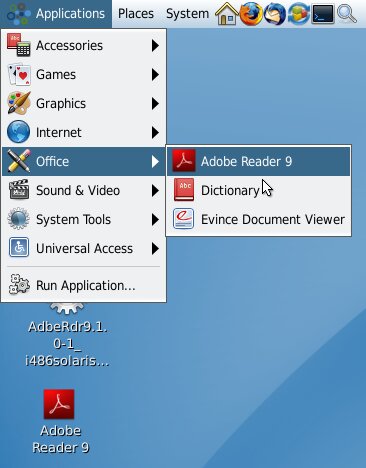Choose Run Application... from the menu
Viewport: 366px width, 468px height.
[x=83, y=285]
